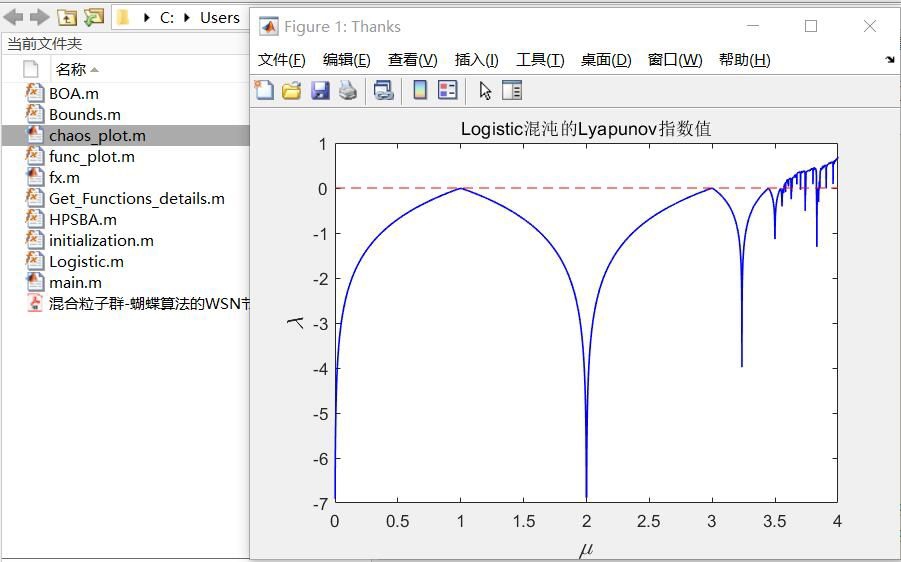901x562 pixels.
Task: Click the Link Plot toolbar icon
Action: [383, 90]
